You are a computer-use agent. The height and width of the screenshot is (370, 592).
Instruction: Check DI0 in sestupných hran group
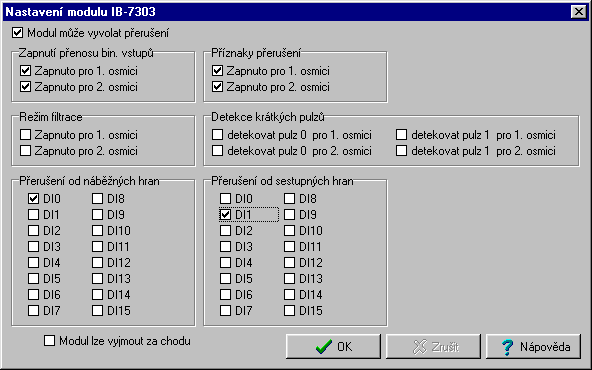coord(225,199)
